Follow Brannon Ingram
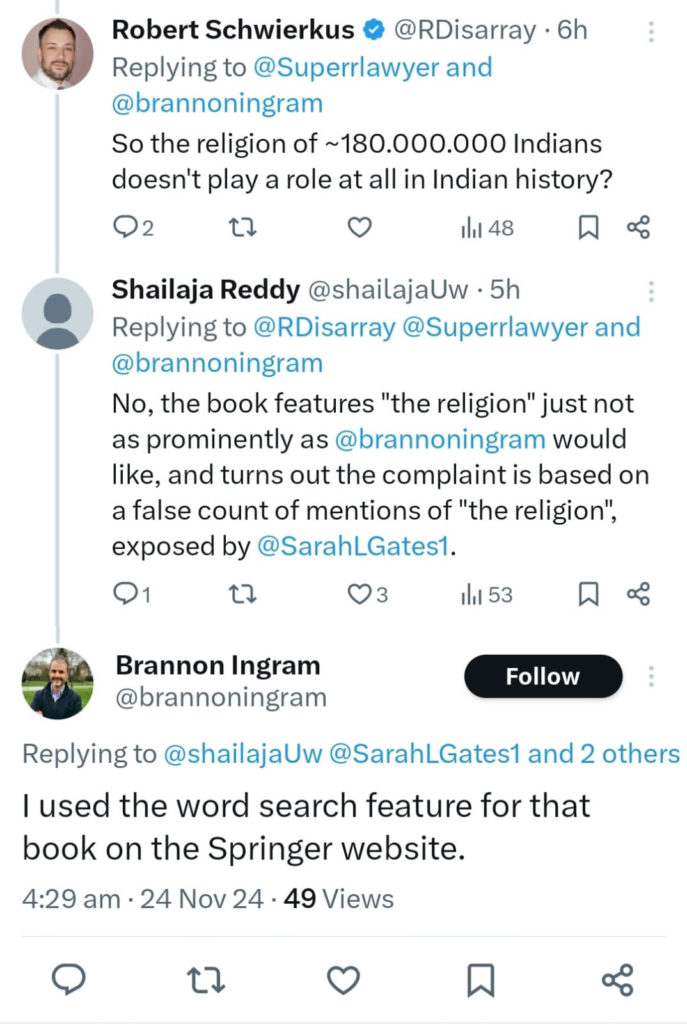 pos(542,677)
